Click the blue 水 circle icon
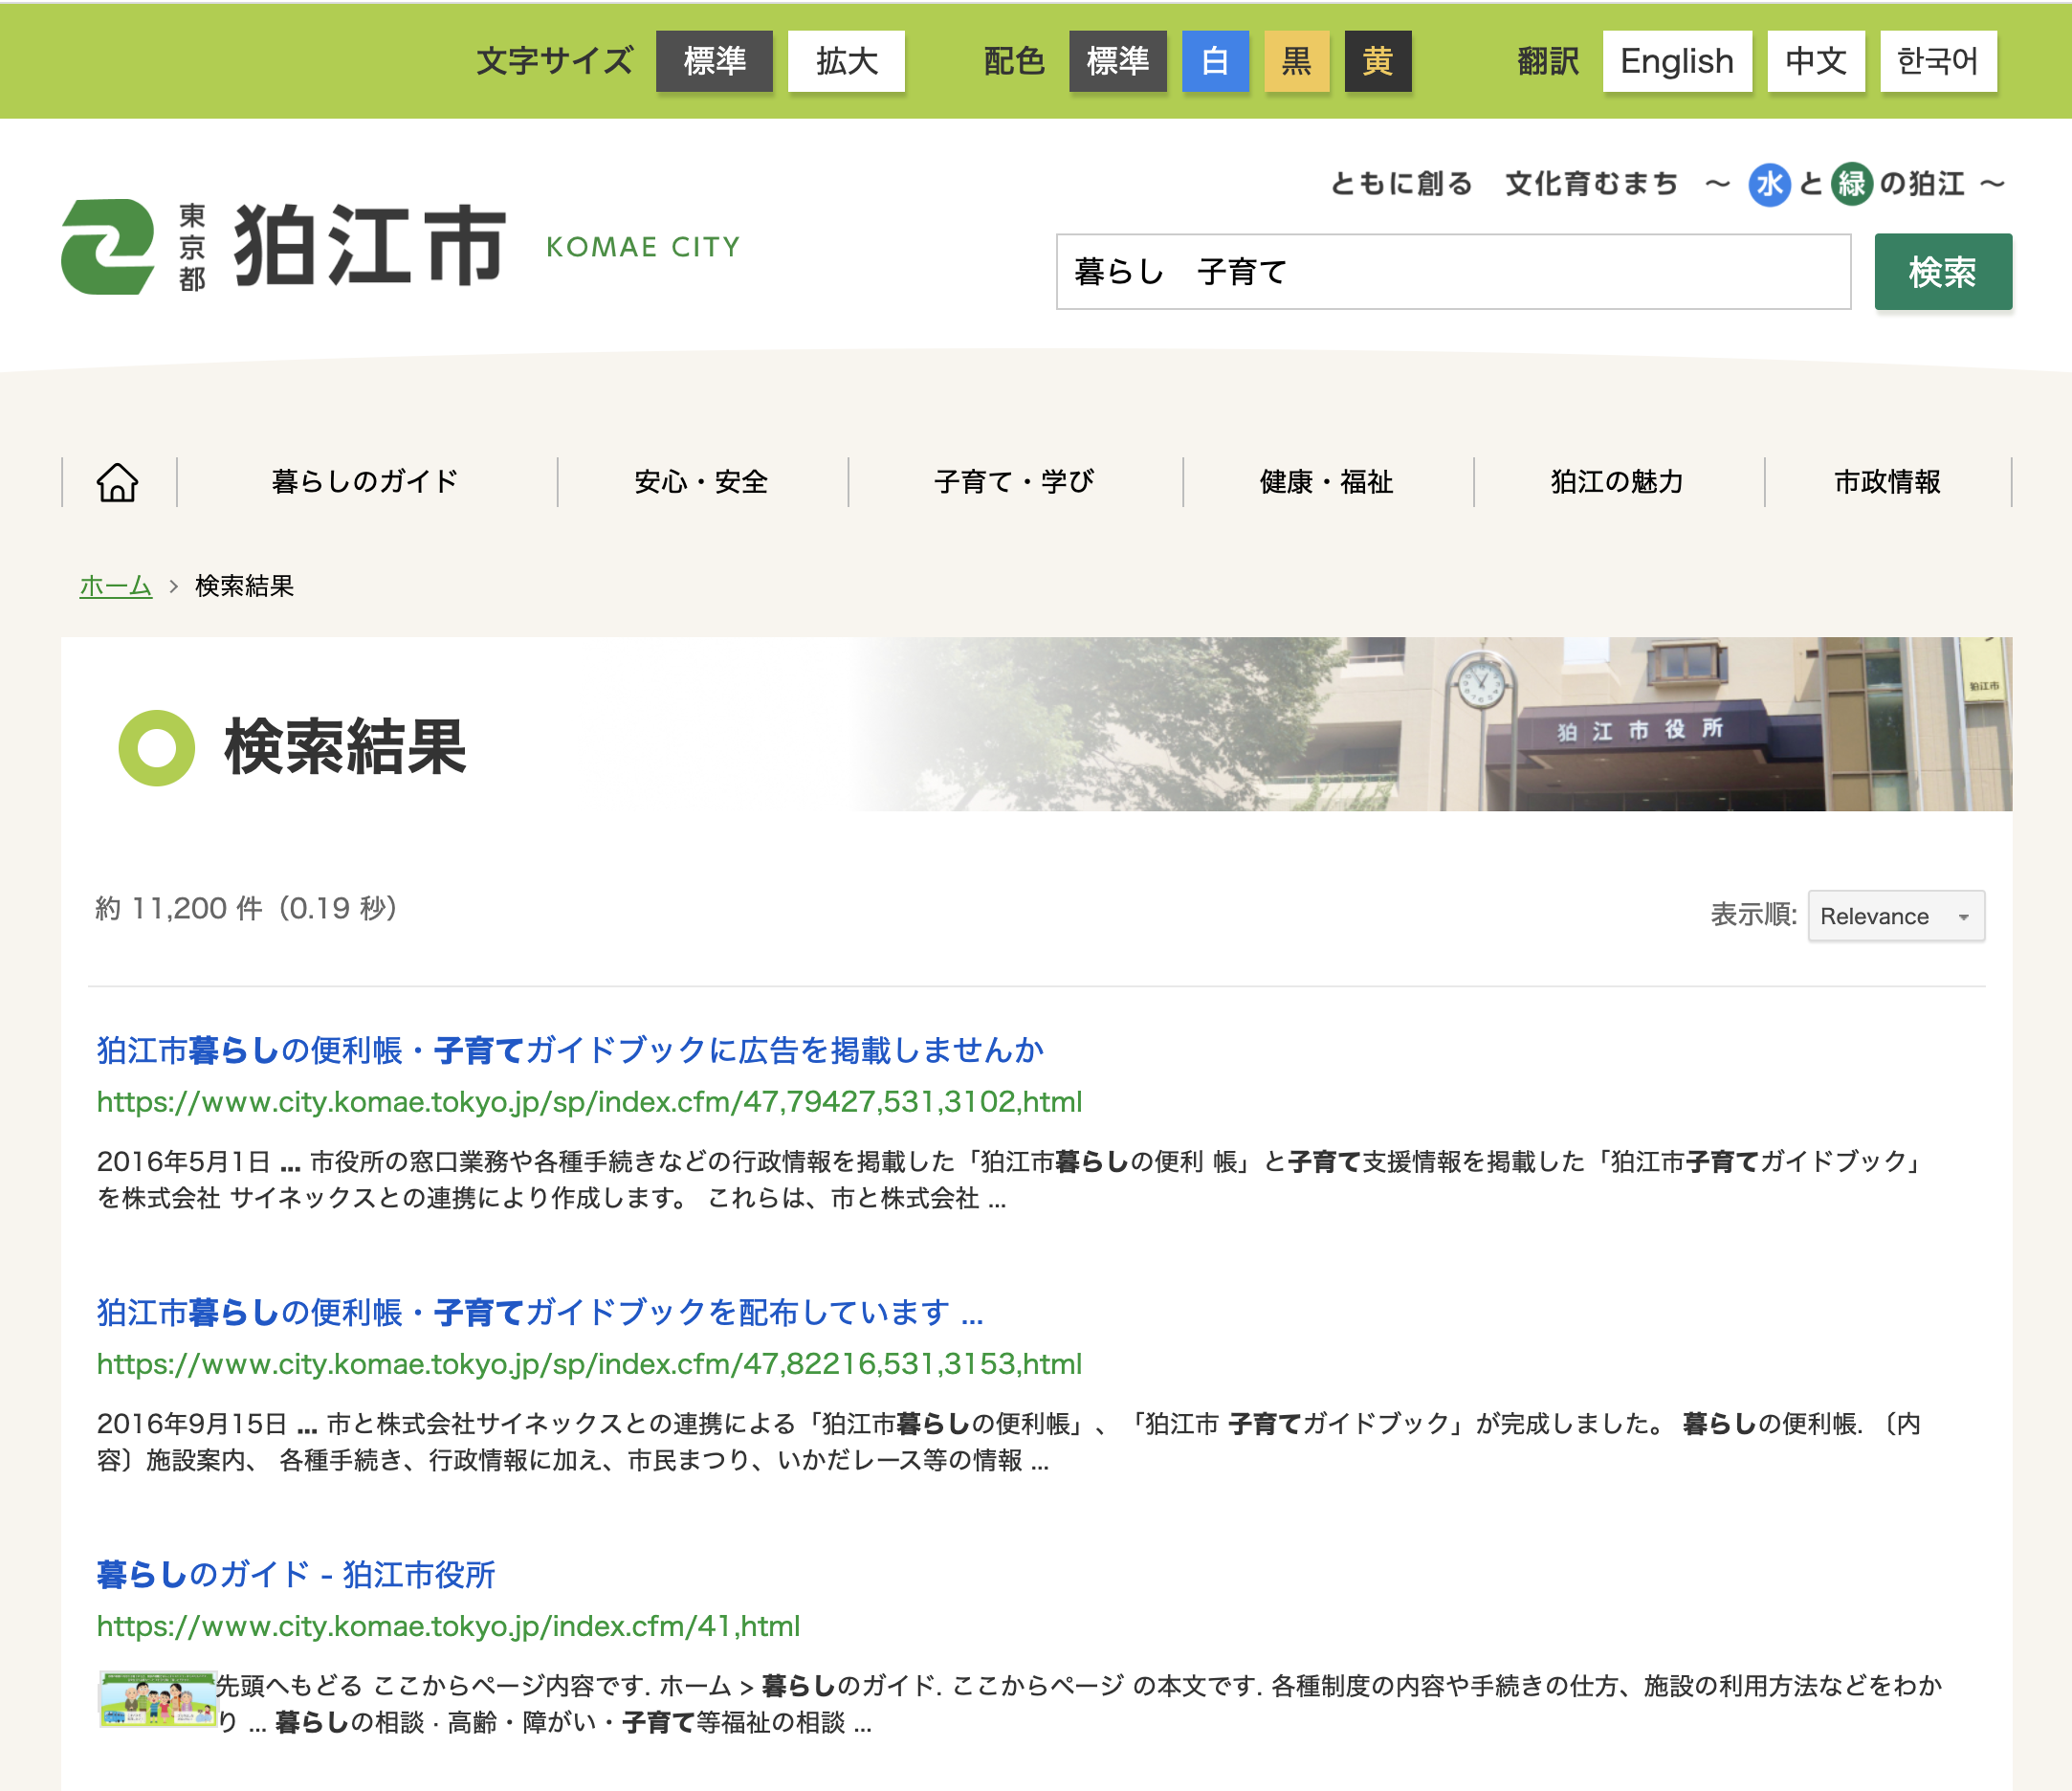This screenshot has height=1791, width=2072. (1769, 184)
